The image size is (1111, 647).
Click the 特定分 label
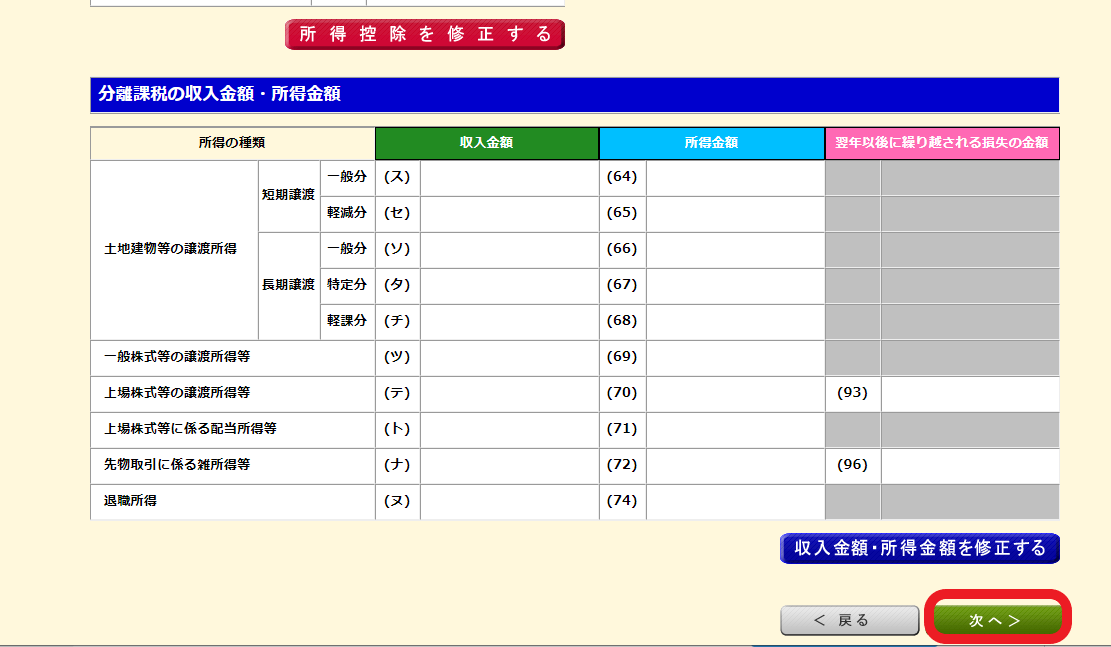(347, 284)
